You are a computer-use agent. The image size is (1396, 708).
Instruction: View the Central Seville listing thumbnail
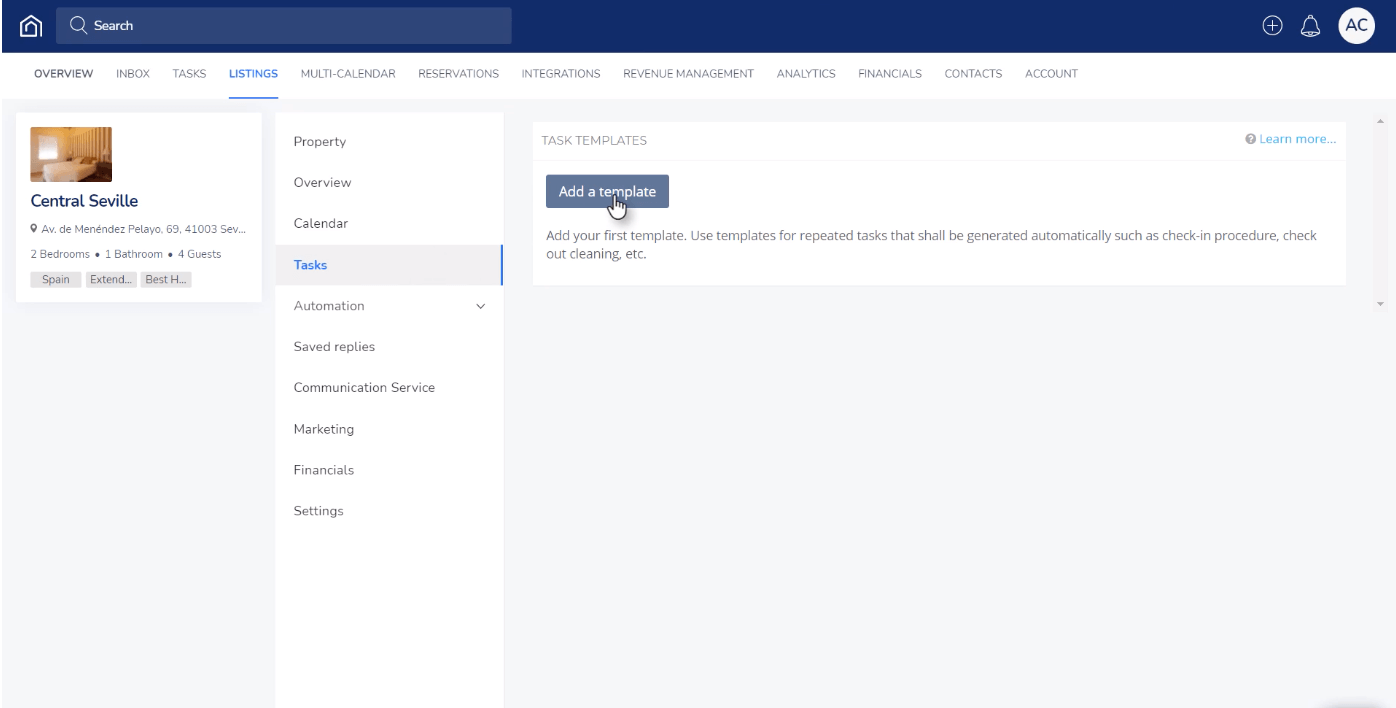point(71,153)
